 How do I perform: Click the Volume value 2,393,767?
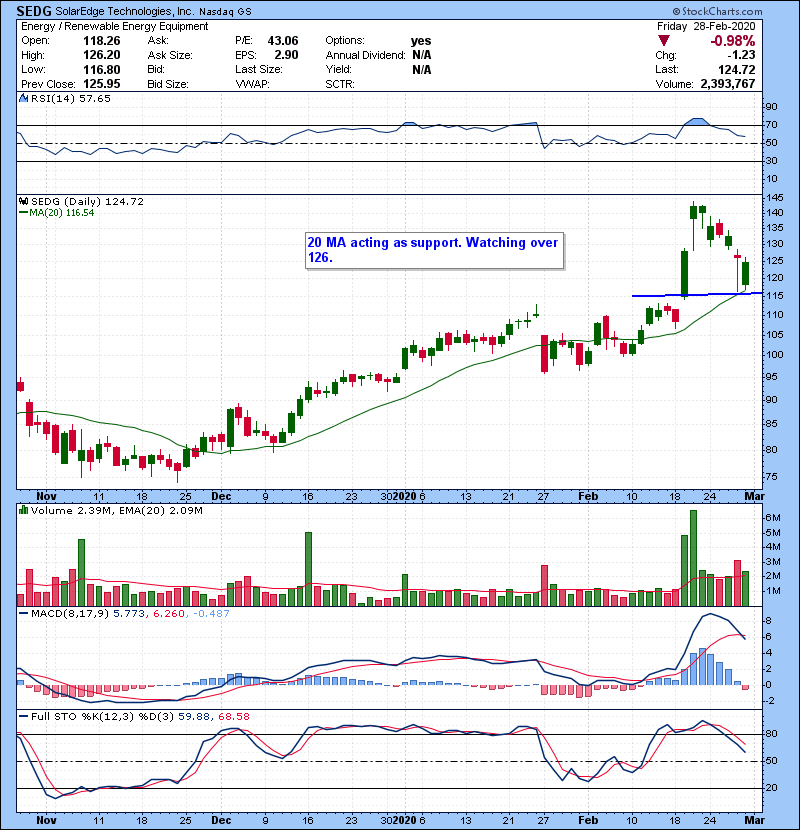tap(727, 84)
